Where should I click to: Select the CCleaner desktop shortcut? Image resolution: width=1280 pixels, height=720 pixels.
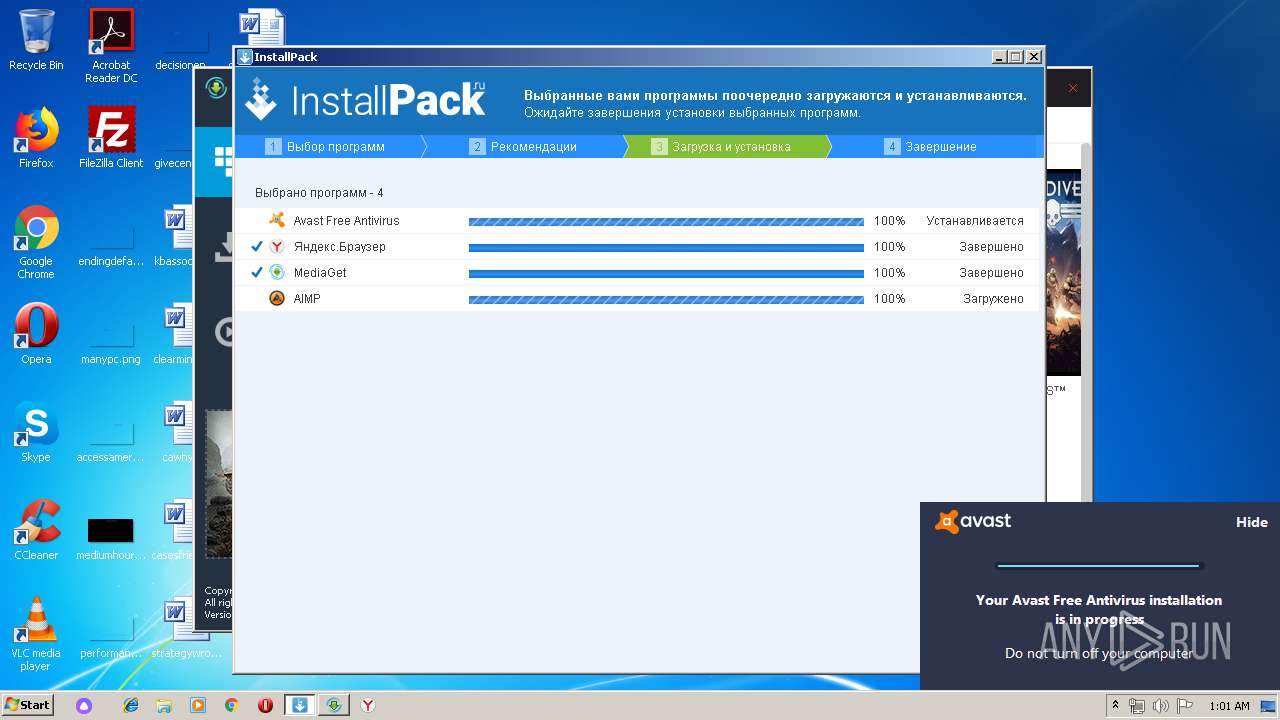(36, 530)
